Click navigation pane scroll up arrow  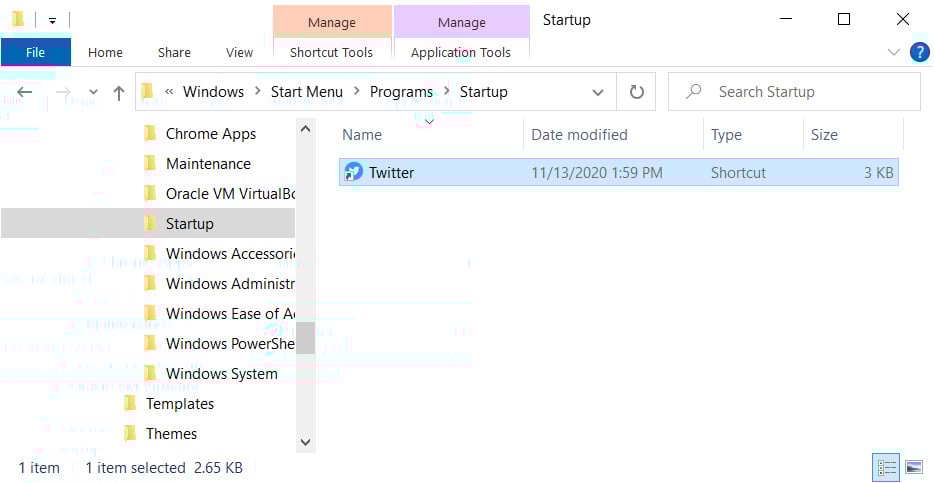pos(306,128)
